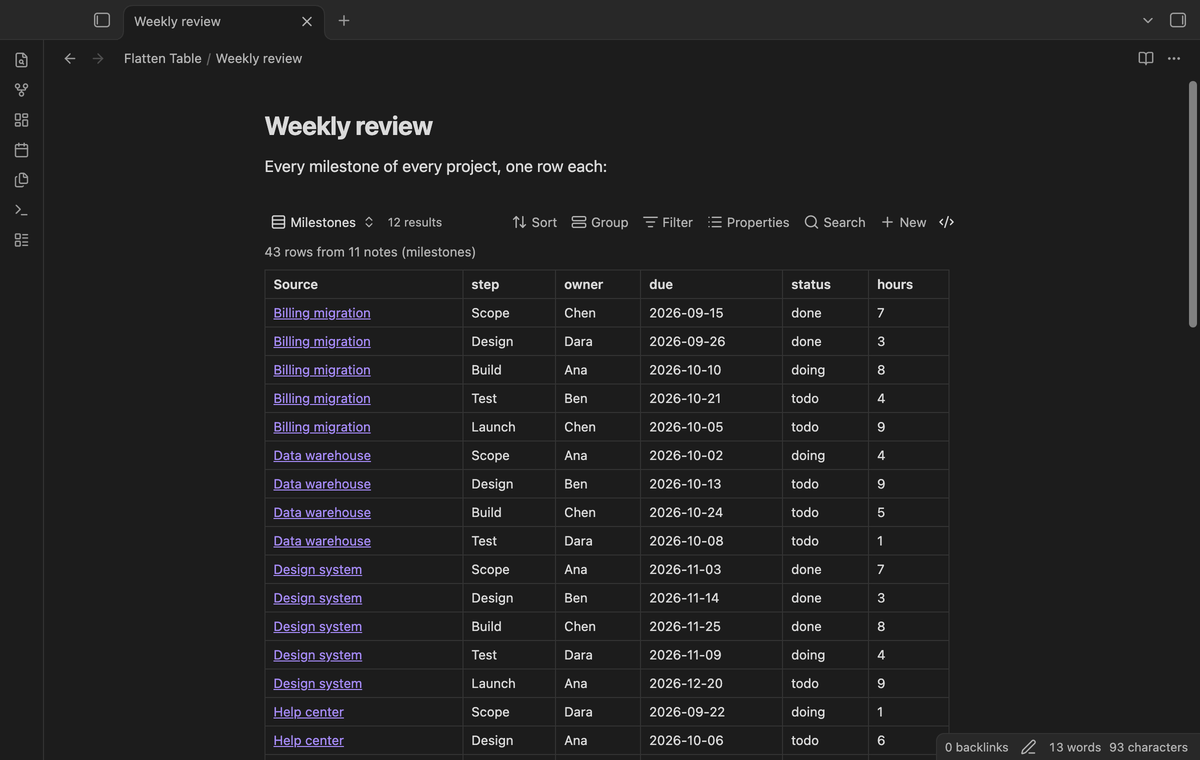Click the due column header

(711, 284)
